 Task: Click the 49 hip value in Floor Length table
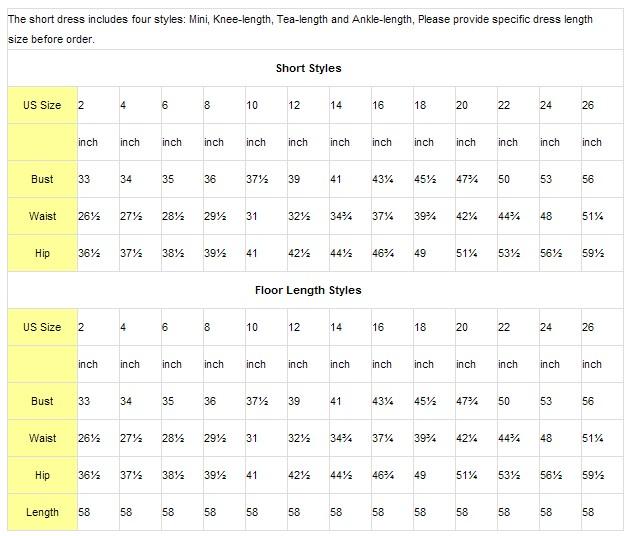(420, 475)
